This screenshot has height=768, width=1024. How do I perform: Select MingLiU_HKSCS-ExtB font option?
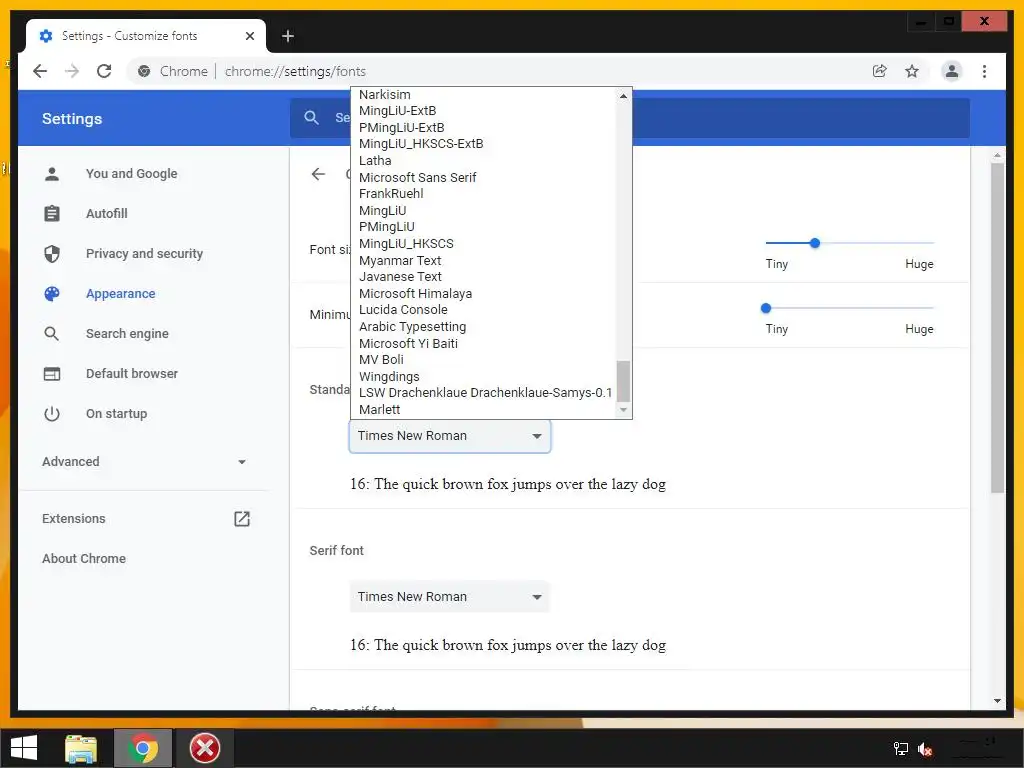tap(483, 144)
